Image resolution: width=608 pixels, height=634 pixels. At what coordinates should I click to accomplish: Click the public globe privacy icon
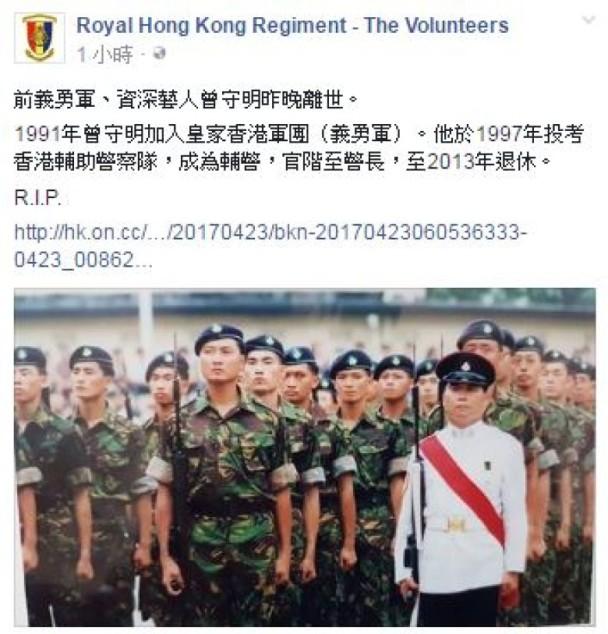160,53
